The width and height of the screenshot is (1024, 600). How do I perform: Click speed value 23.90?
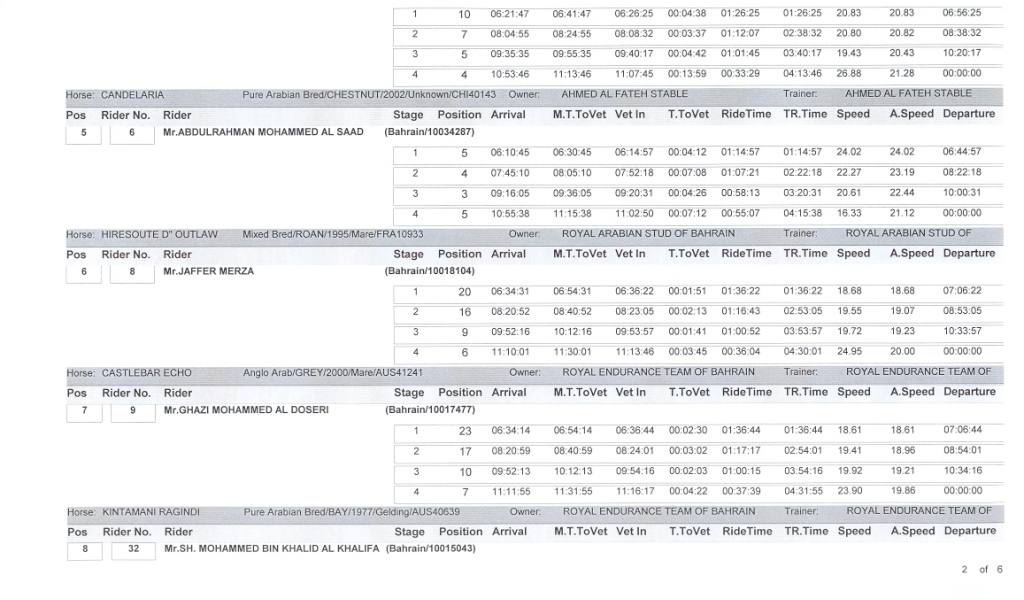[850, 491]
